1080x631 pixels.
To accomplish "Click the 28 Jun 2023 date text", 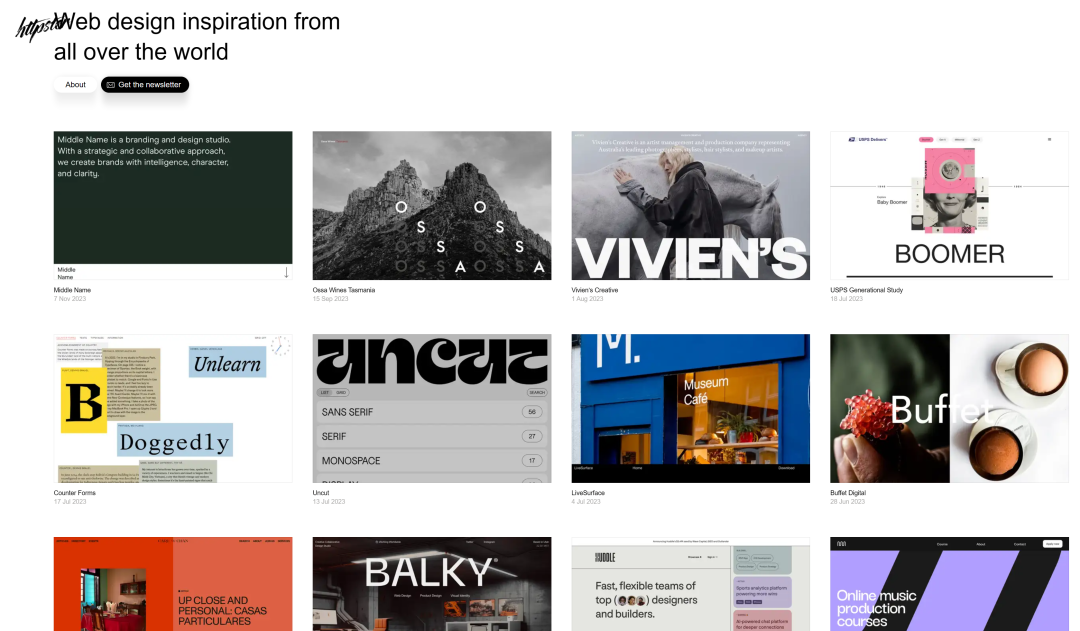I will coord(847,501).
